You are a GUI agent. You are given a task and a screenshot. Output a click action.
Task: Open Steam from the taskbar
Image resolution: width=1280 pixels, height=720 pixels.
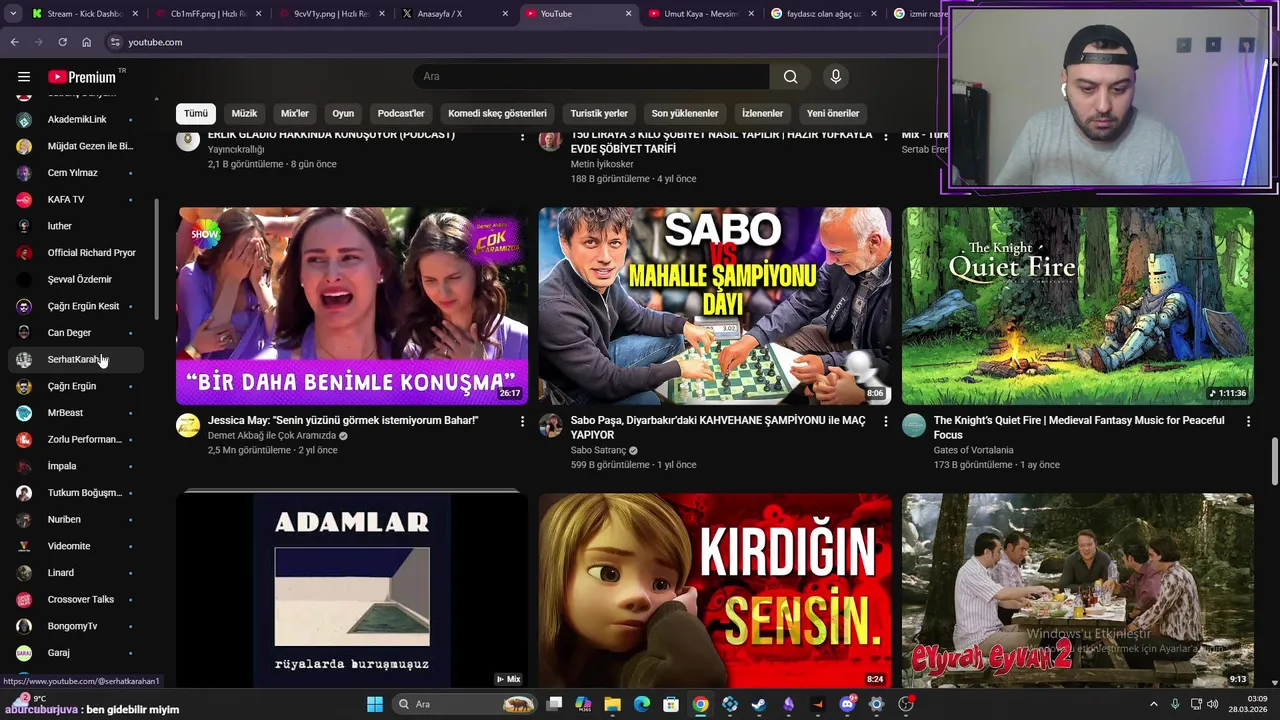(x=759, y=704)
